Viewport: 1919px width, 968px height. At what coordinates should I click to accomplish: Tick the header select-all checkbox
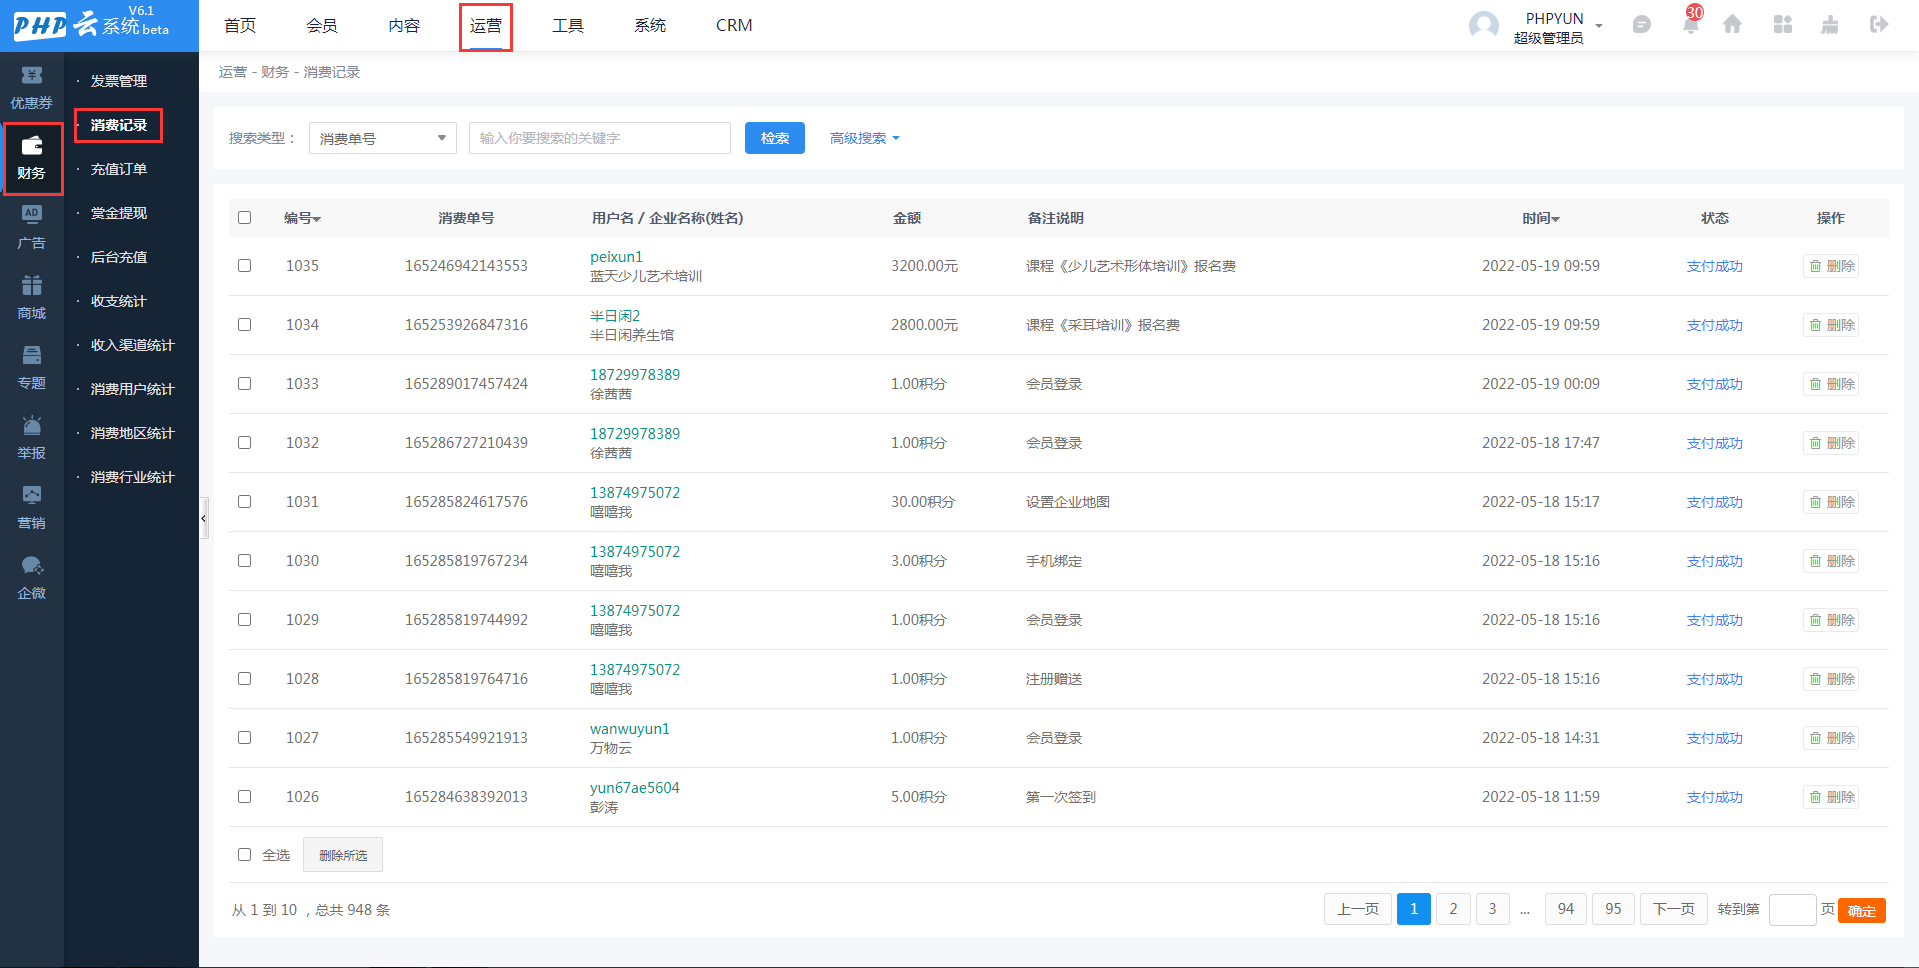(244, 218)
